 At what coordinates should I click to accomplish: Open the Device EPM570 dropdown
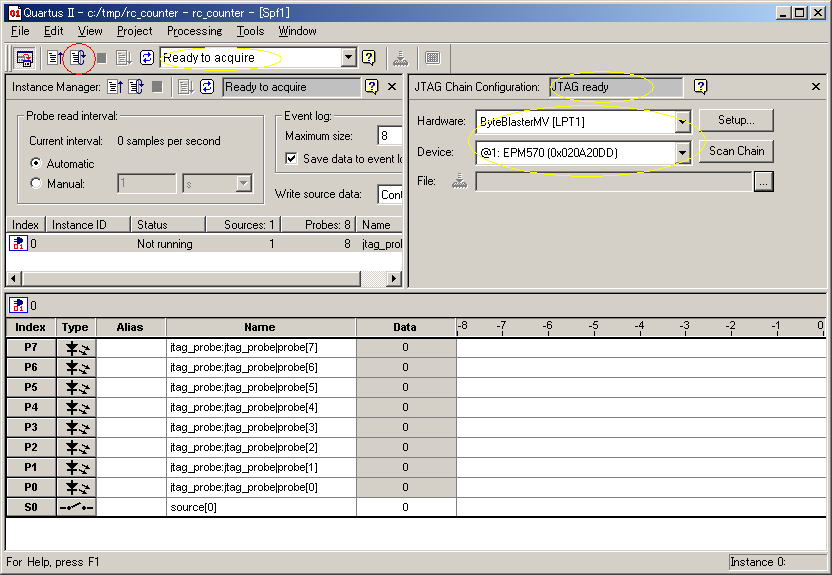(x=682, y=153)
